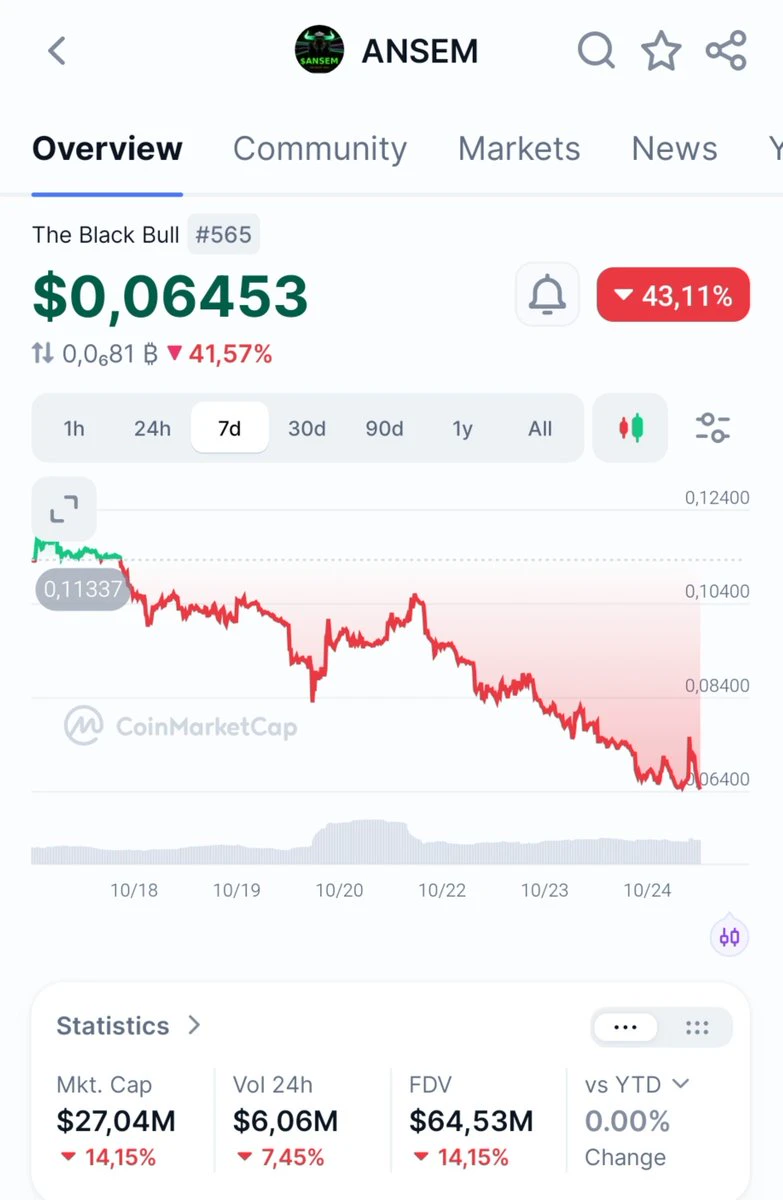783x1200 pixels.
Task: Open the Markets tab
Action: (x=519, y=149)
